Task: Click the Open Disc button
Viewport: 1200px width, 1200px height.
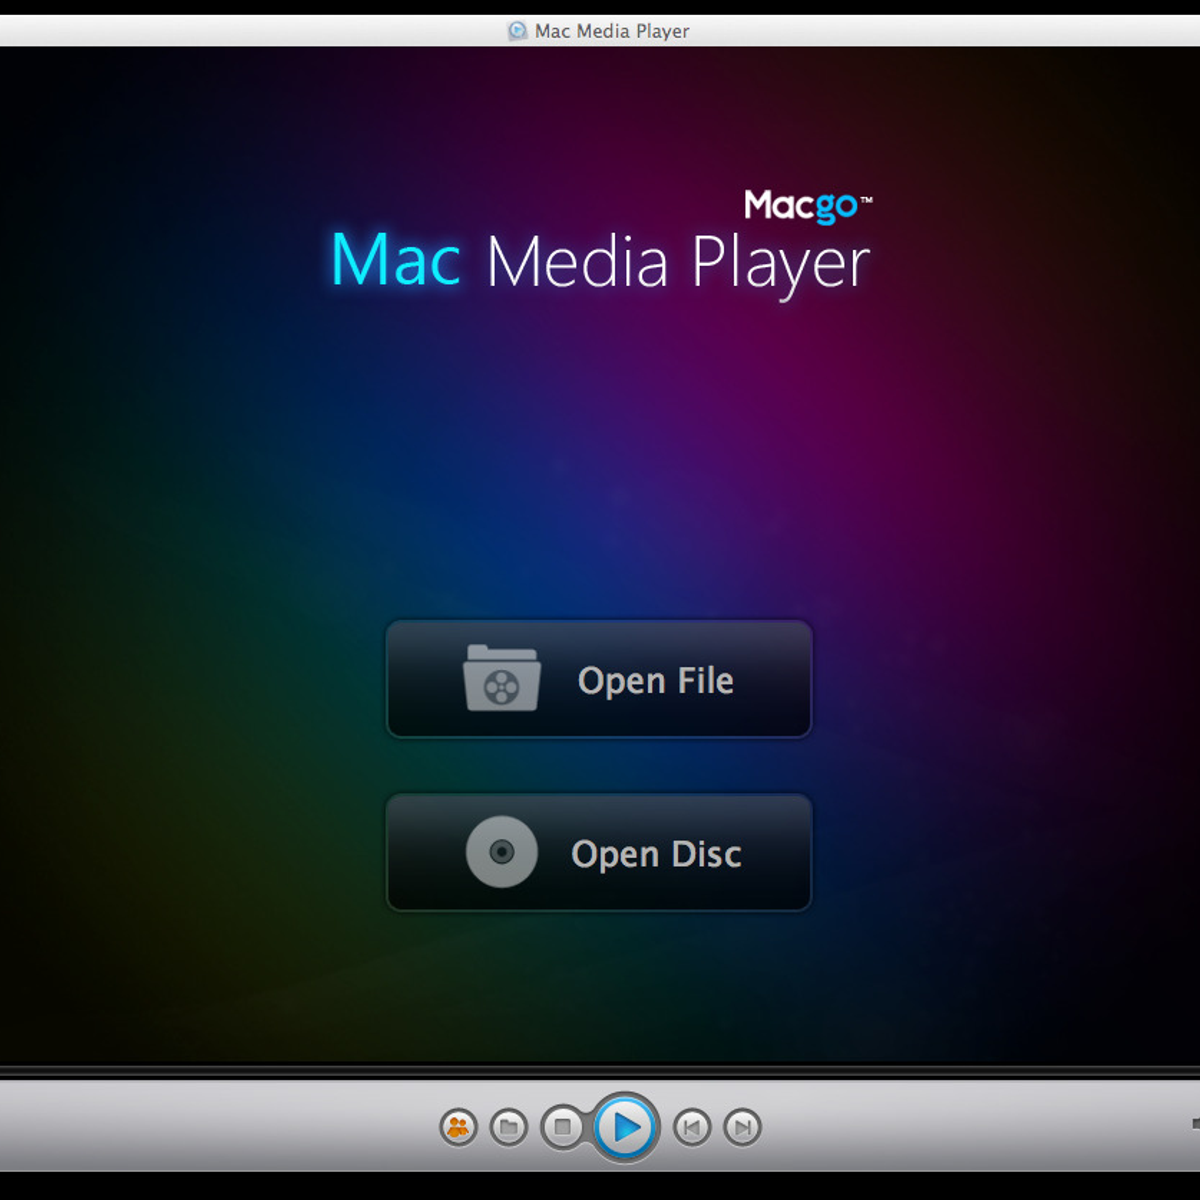Action: pyautogui.click(x=598, y=853)
